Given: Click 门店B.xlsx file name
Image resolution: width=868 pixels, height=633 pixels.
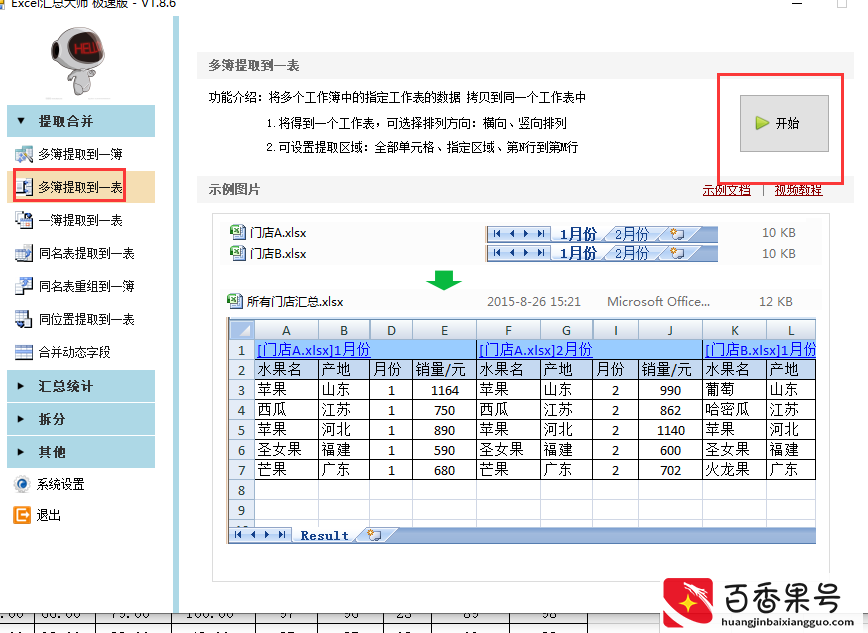Looking at the screenshot, I should coord(278,254).
